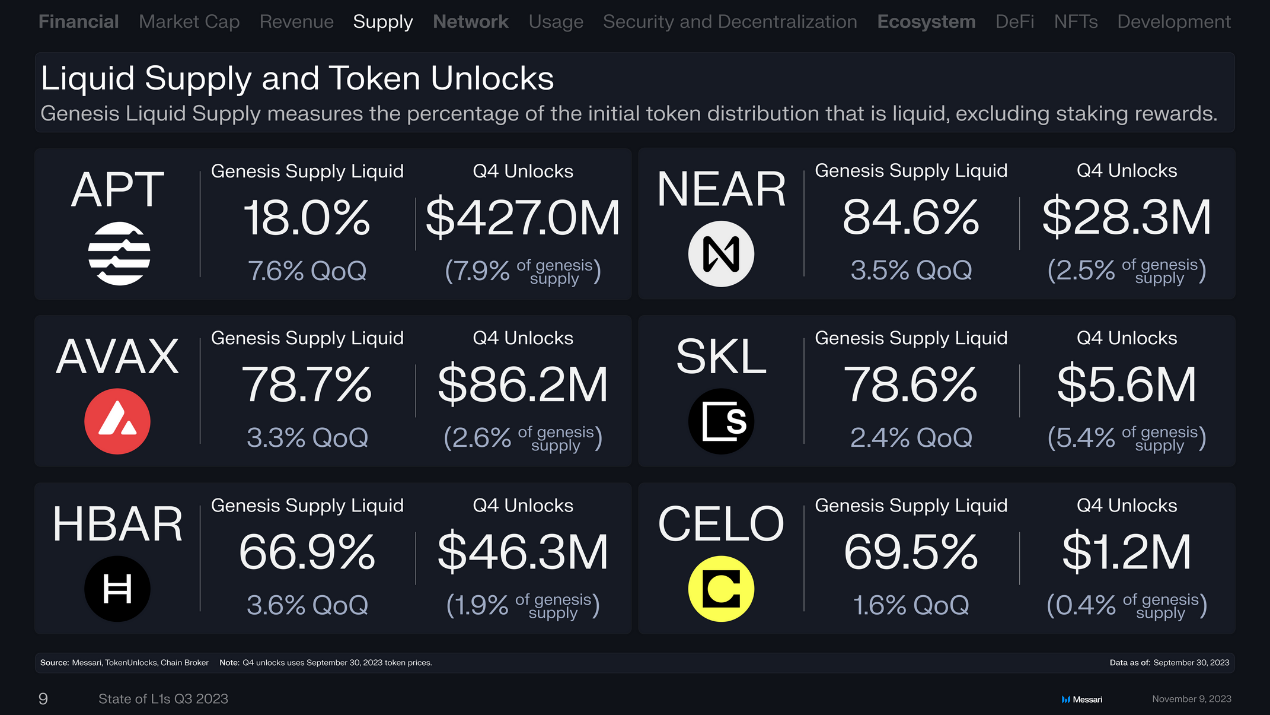Go to the Revenue tab

coord(296,22)
